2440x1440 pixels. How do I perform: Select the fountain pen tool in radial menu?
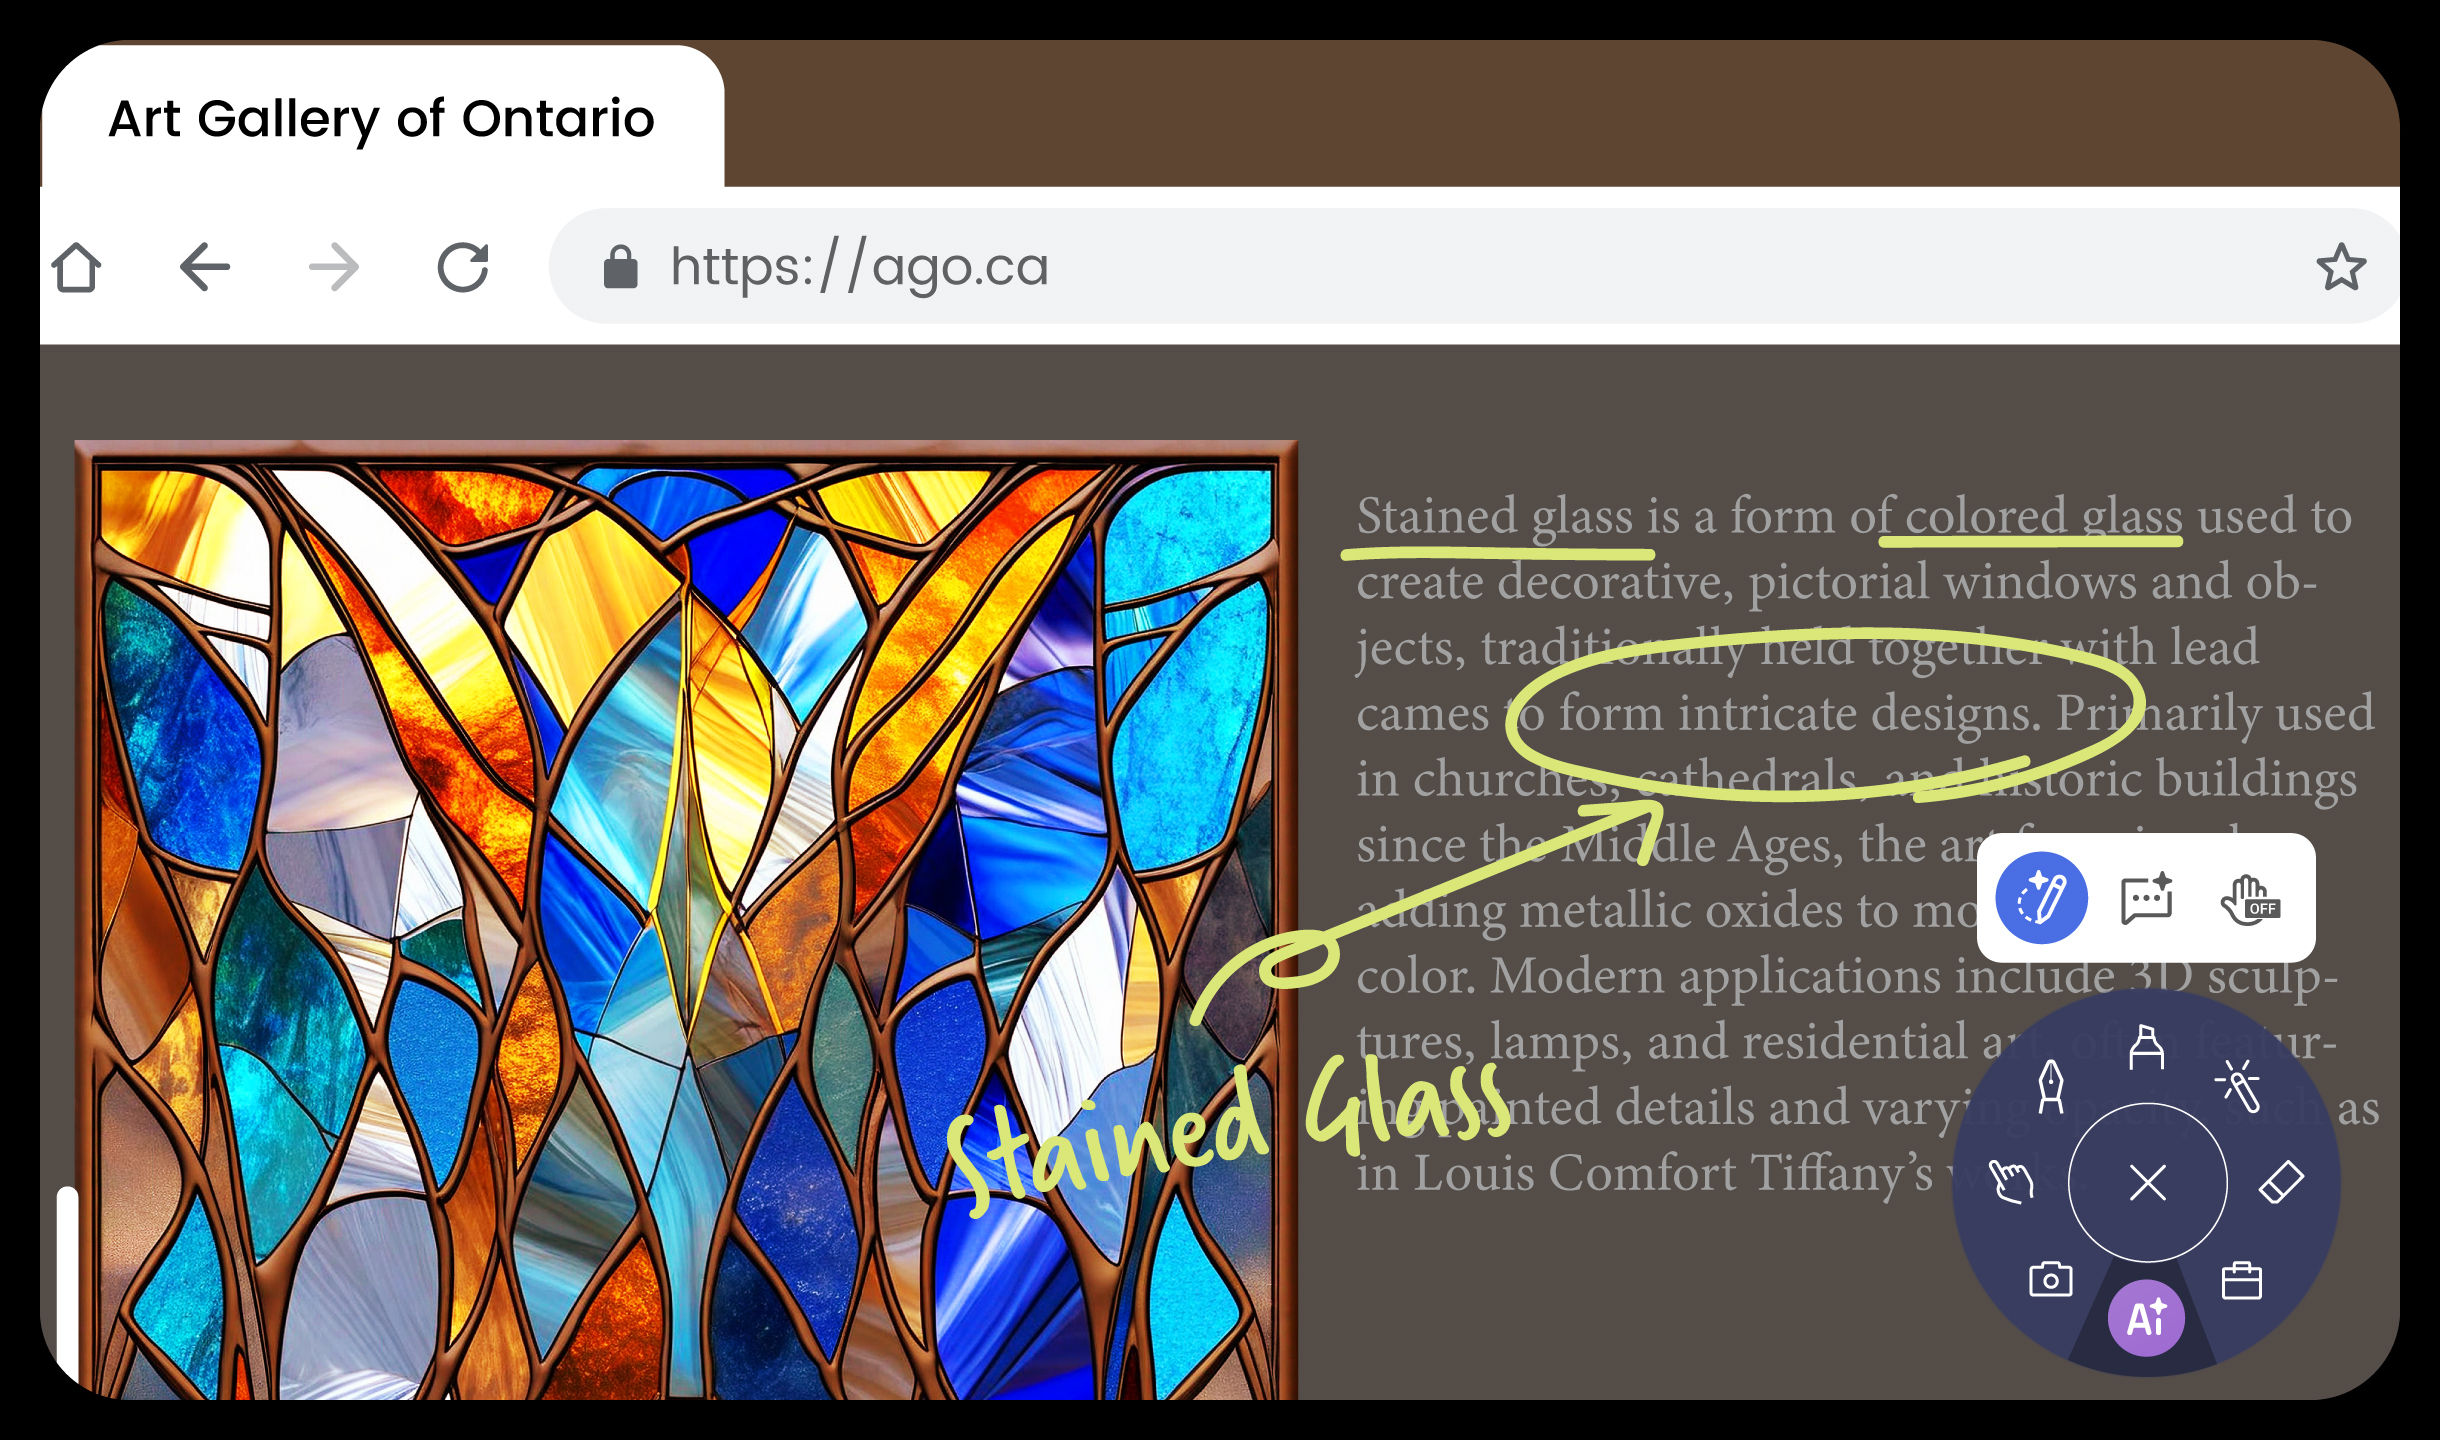pos(2050,1086)
